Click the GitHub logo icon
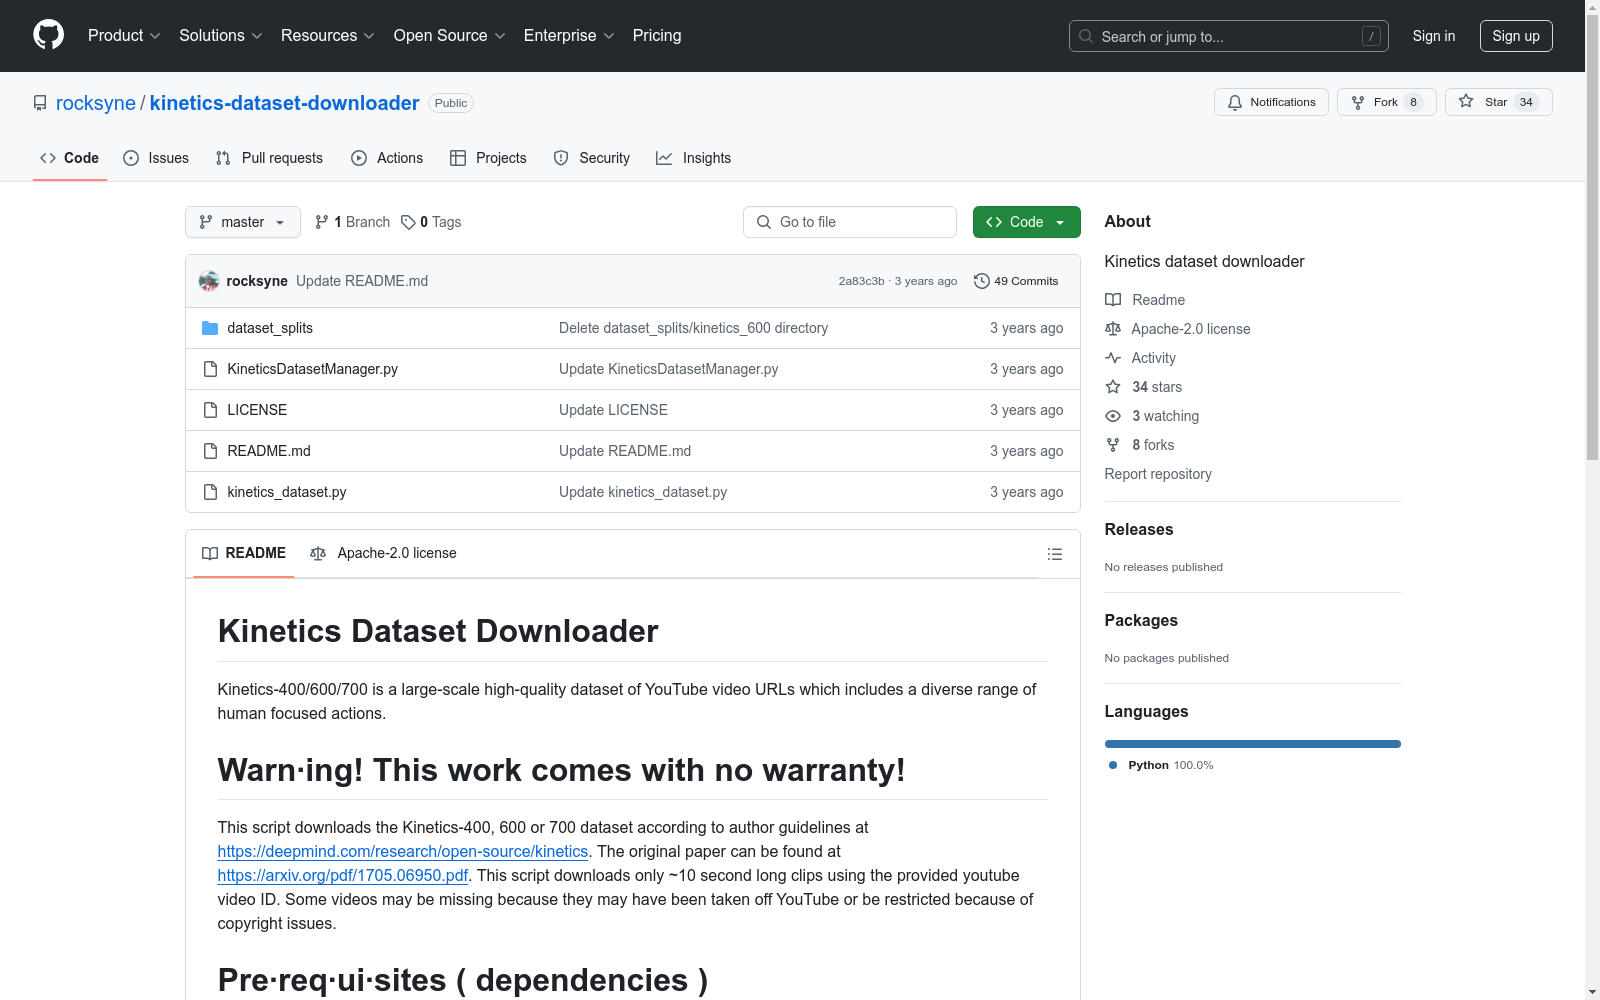This screenshot has height=1000, width=1600. coord(48,35)
